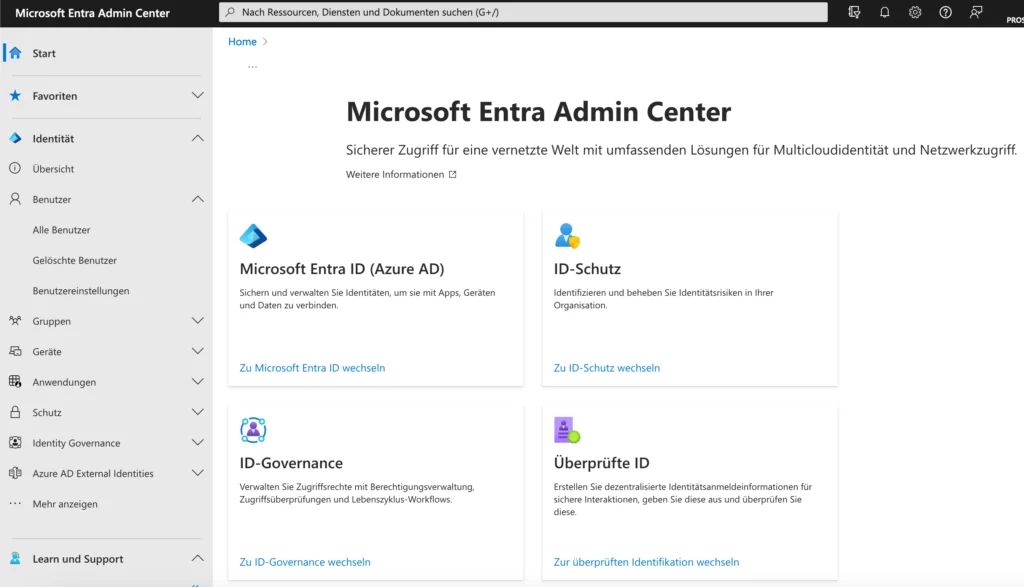
Task: Click the Schutz lock icon
Action: 15,412
